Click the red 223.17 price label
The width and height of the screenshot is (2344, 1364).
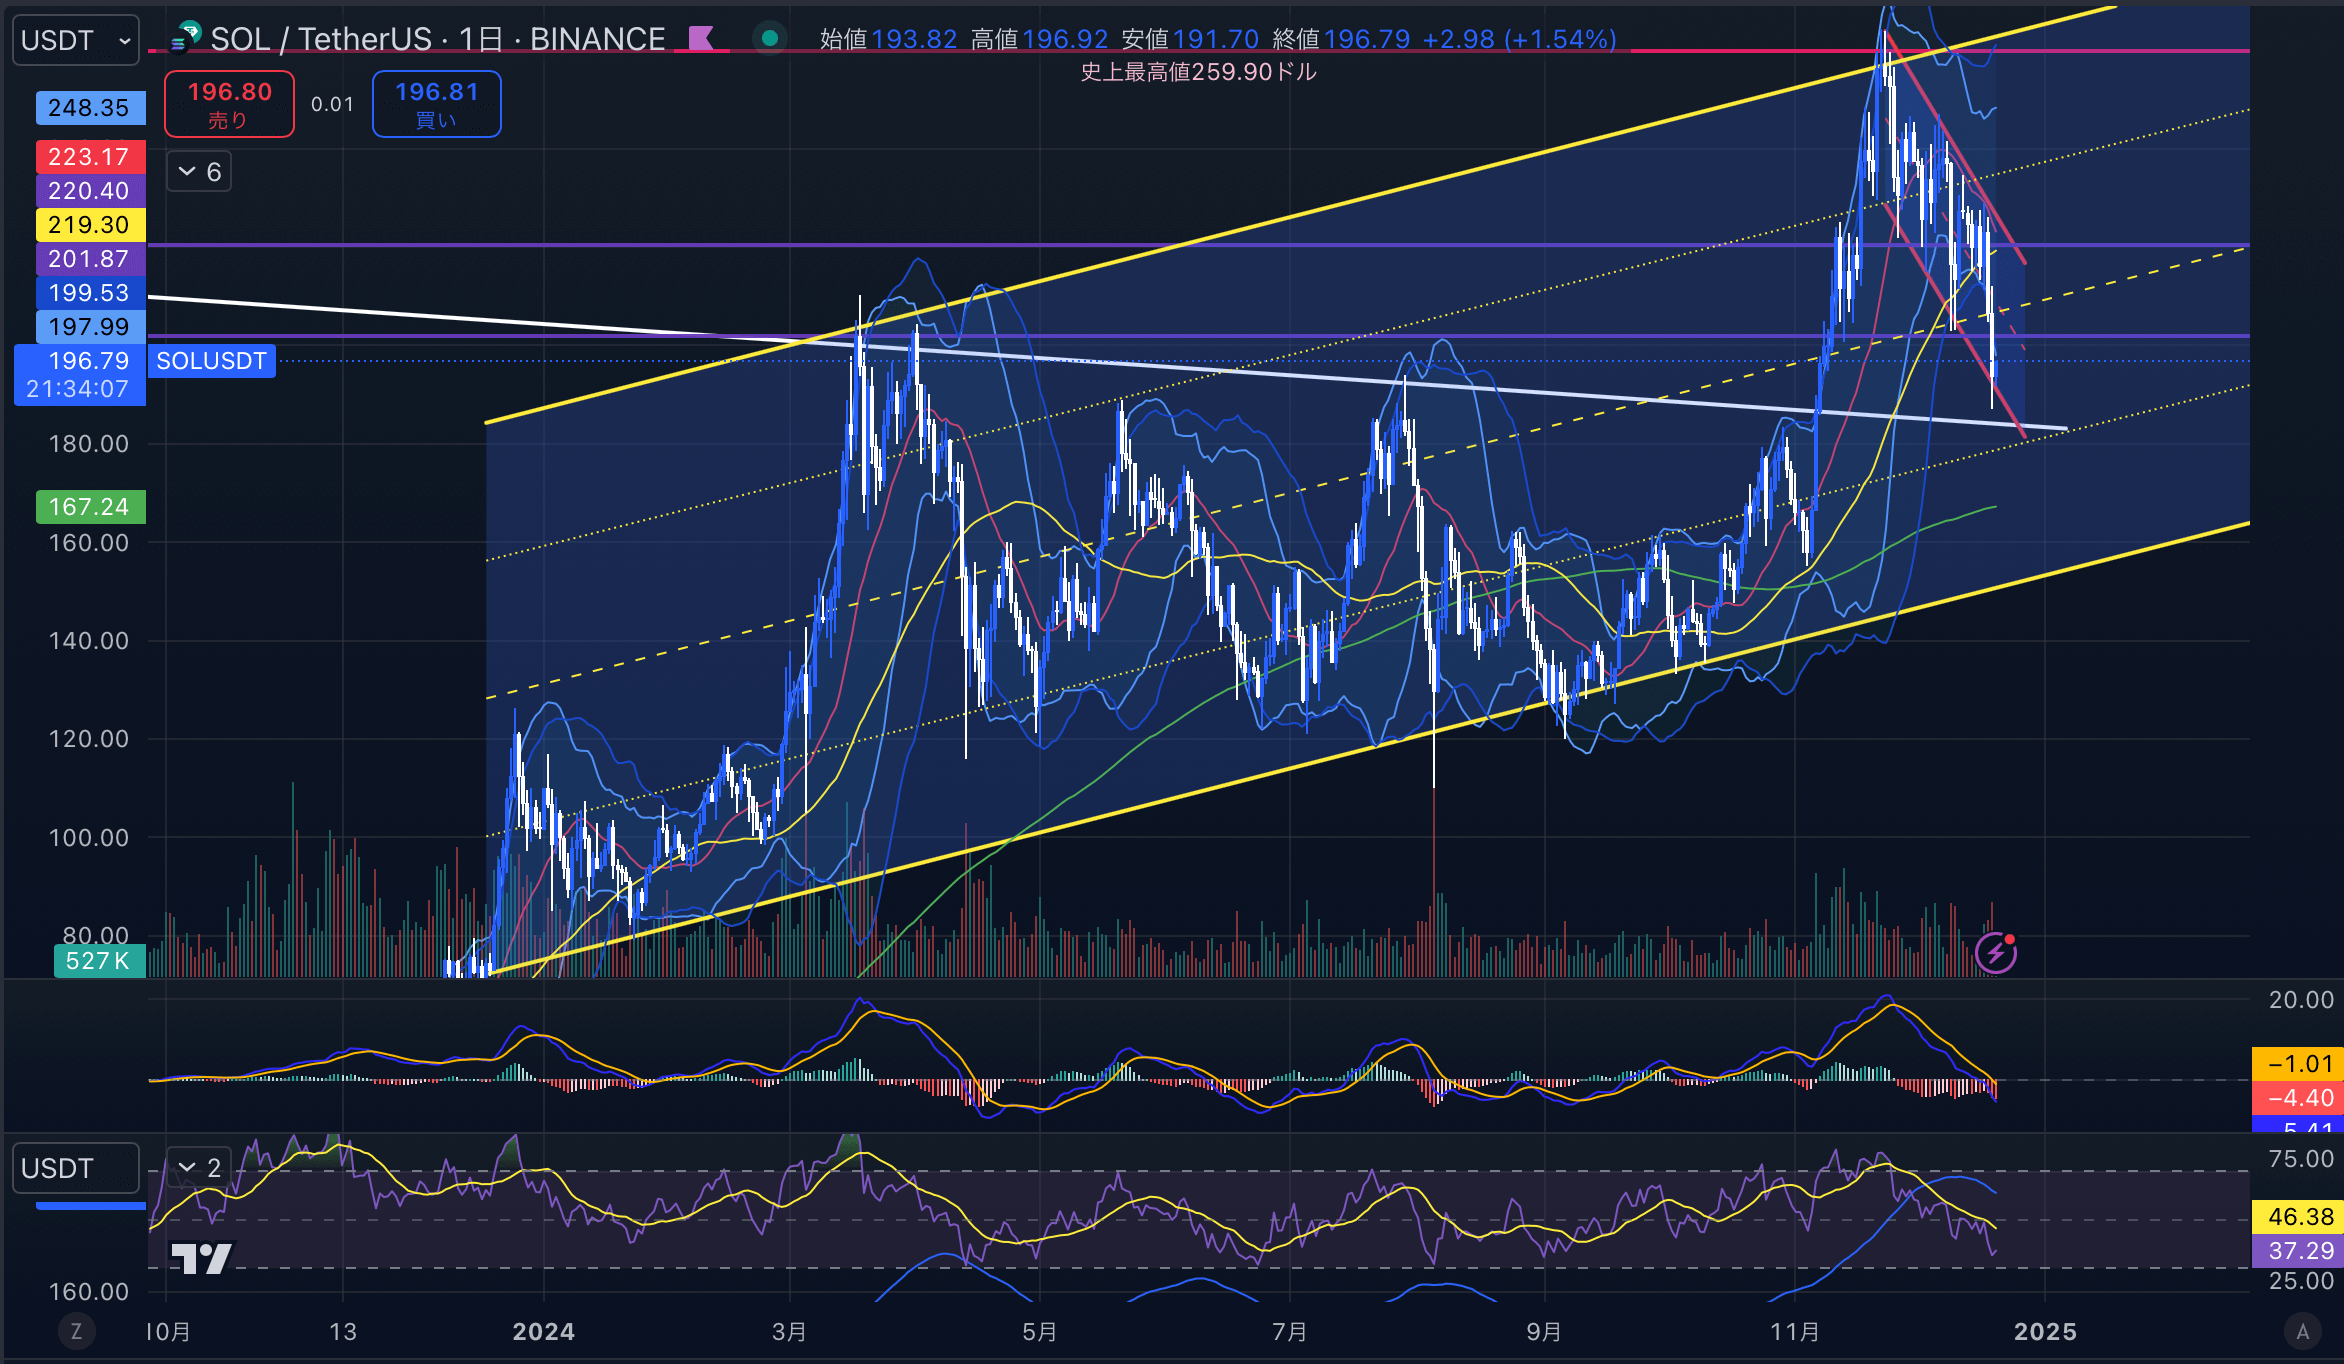[x=90, y=157]
